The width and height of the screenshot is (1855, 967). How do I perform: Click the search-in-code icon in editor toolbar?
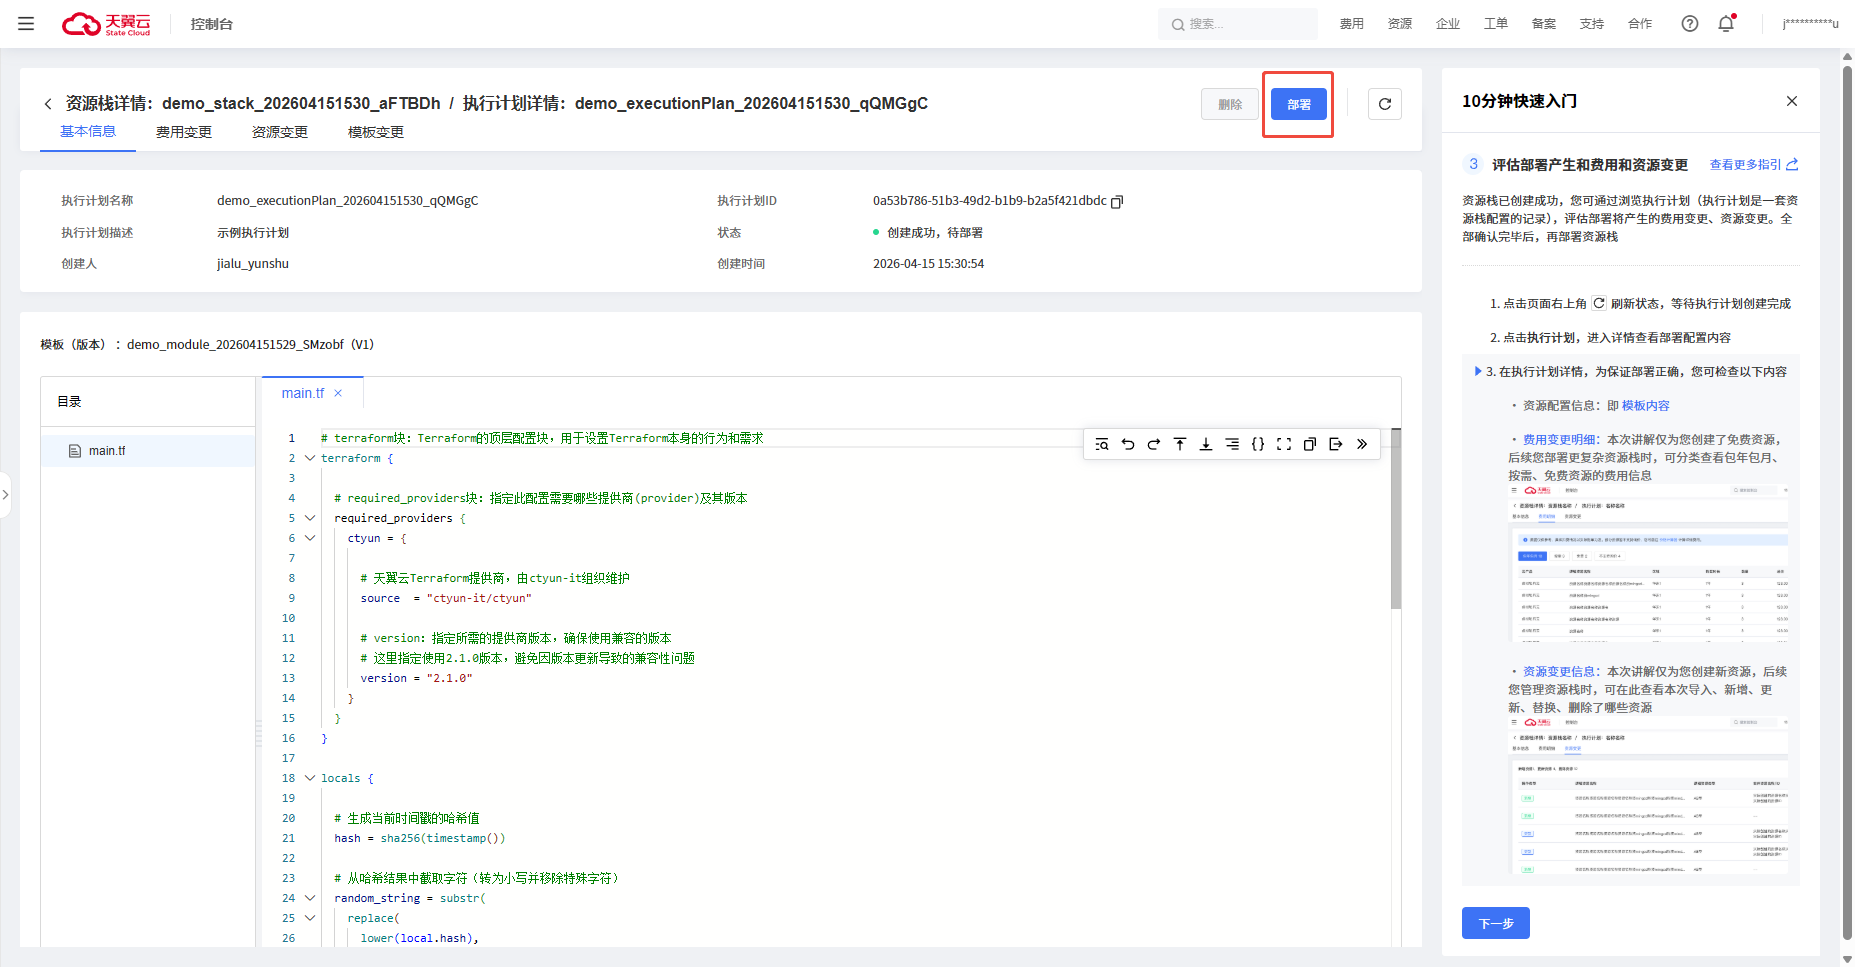[x=1102, y=444]
